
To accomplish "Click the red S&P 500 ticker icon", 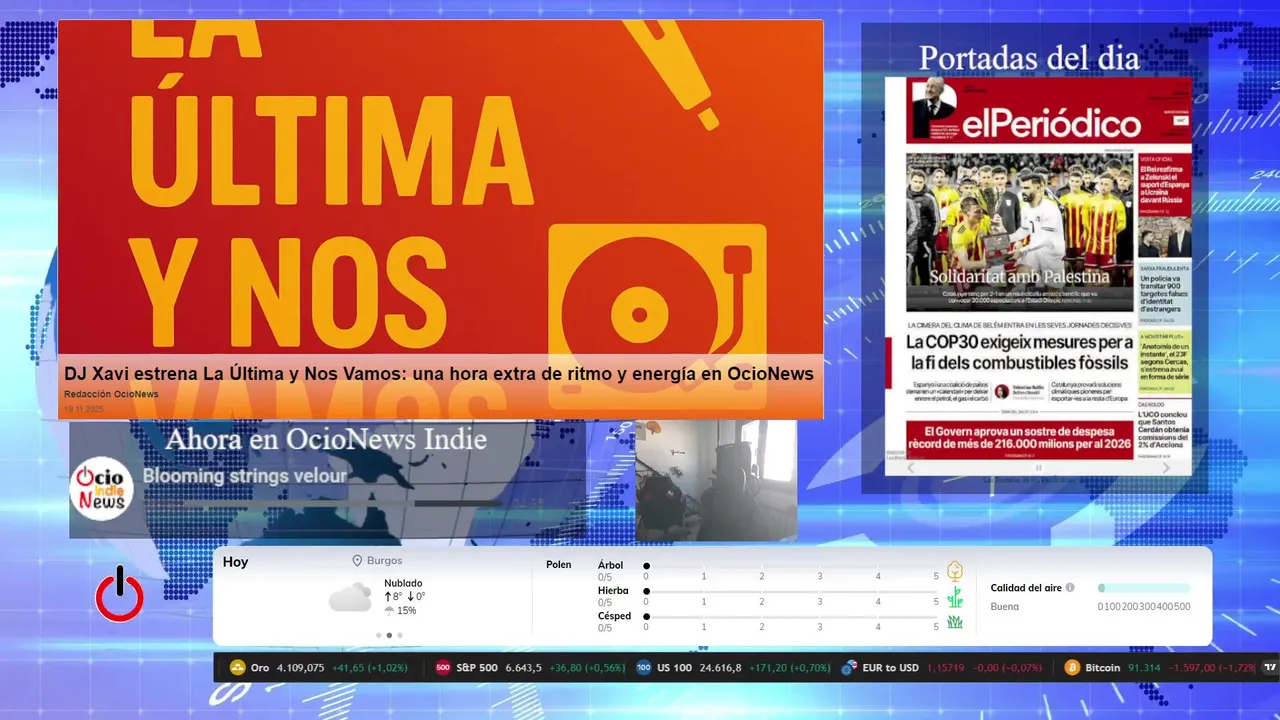I will (443, 668).
